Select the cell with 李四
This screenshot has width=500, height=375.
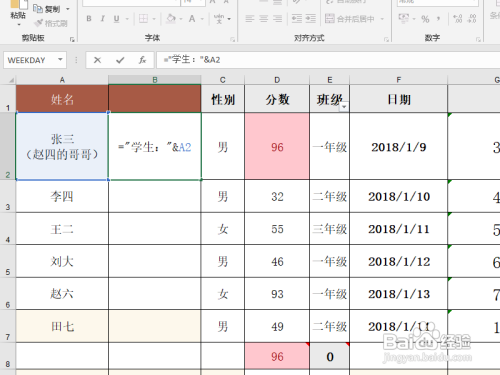tap(62, 197)
